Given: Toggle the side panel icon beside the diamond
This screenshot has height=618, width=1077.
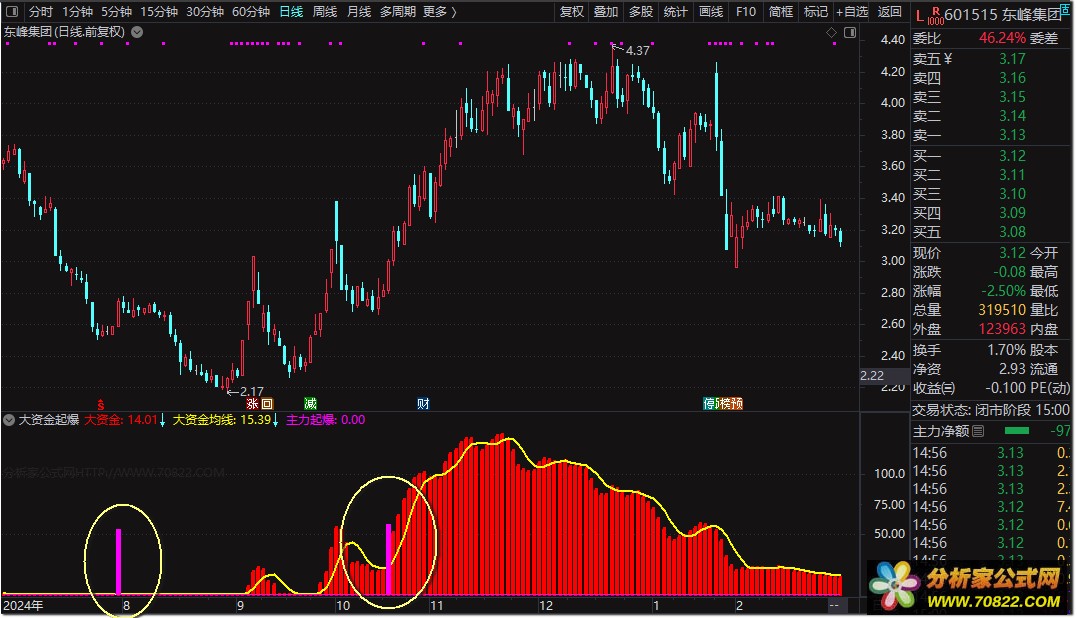Looking at the screenshot, I should coord(850,32).
